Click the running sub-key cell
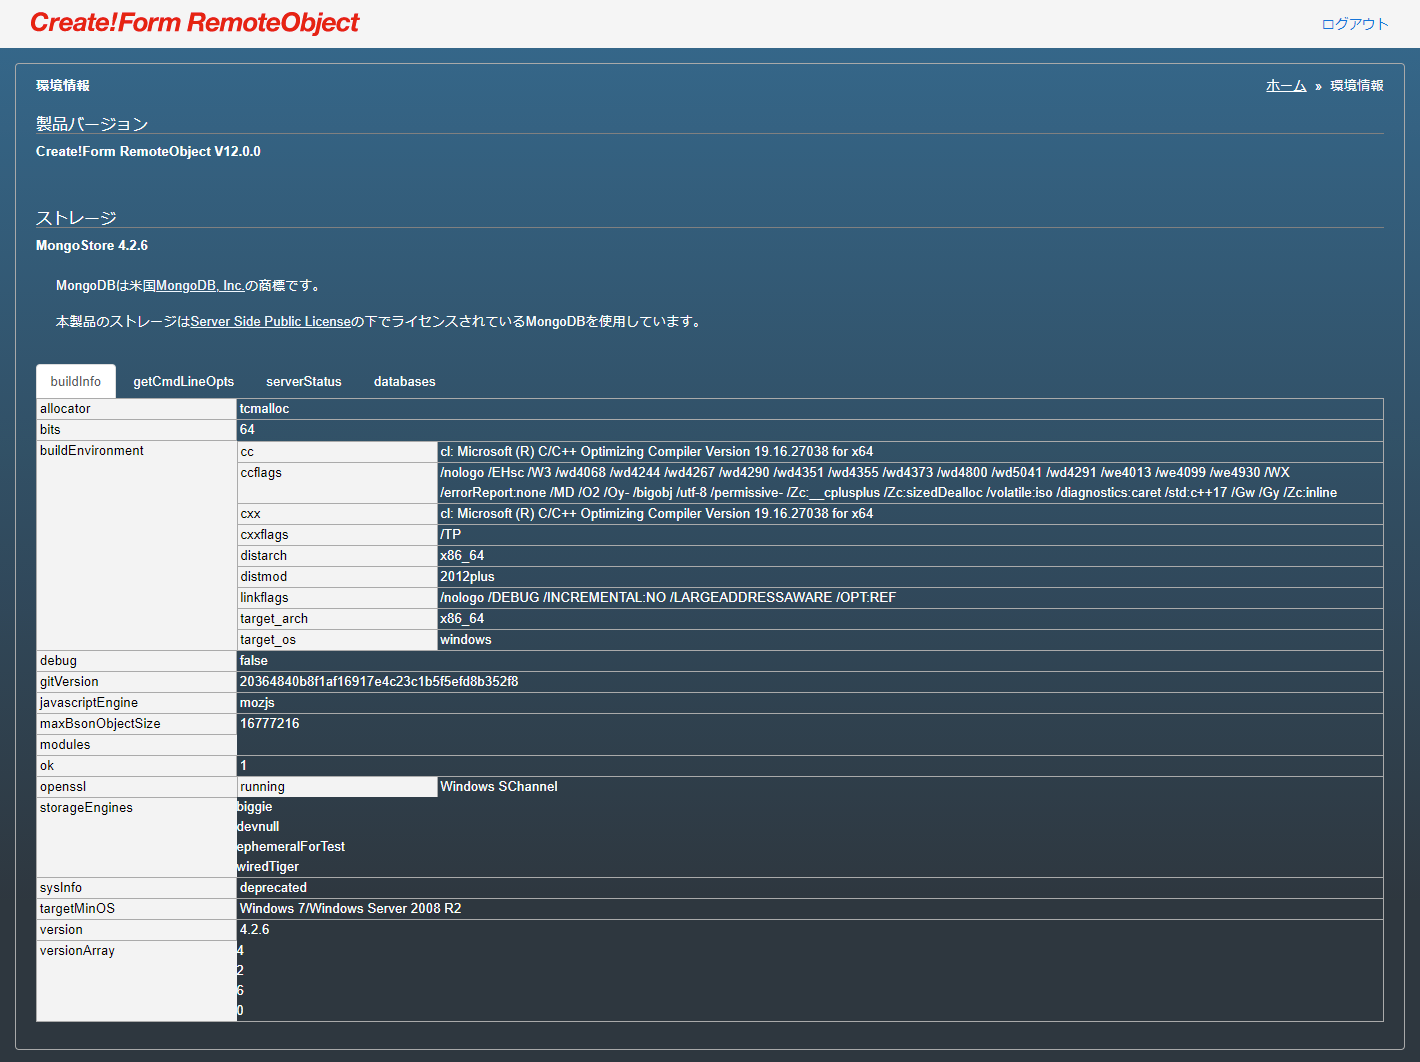The image size is (1420, 1062). (x=338, y=787)
